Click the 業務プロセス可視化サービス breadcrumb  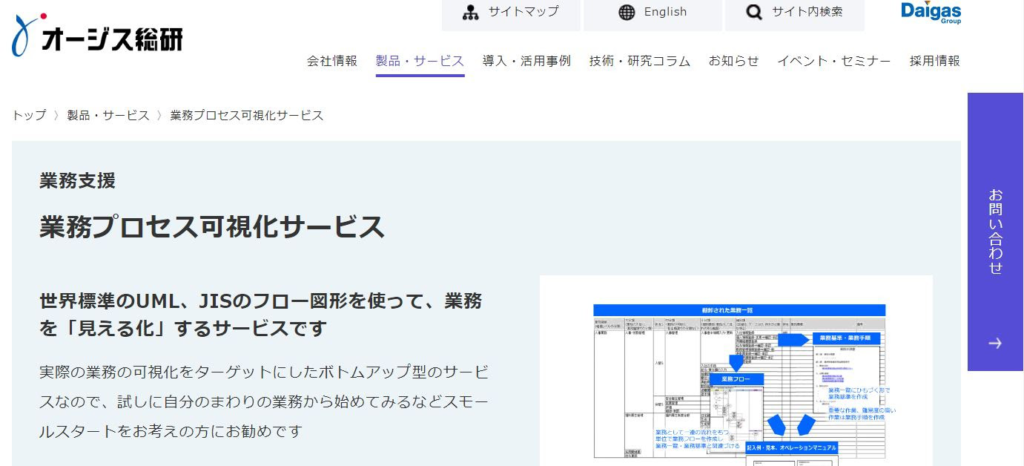247,115
